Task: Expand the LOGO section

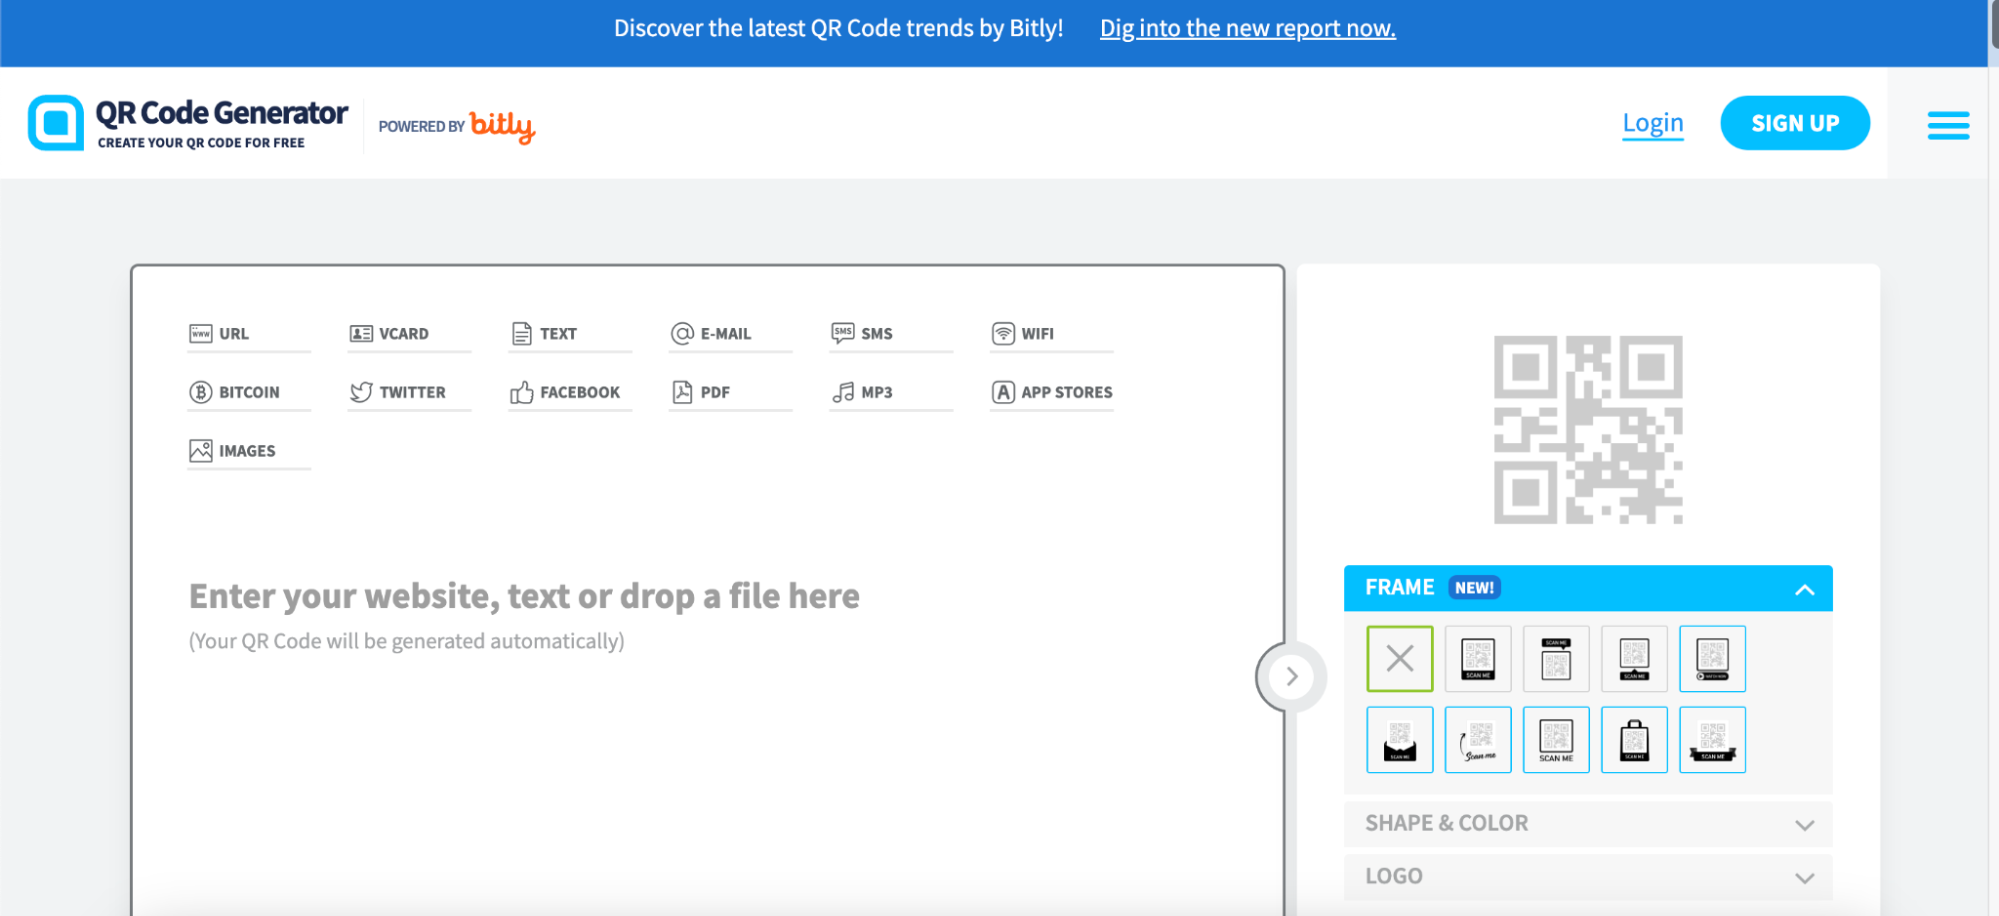Action: 1588,877
